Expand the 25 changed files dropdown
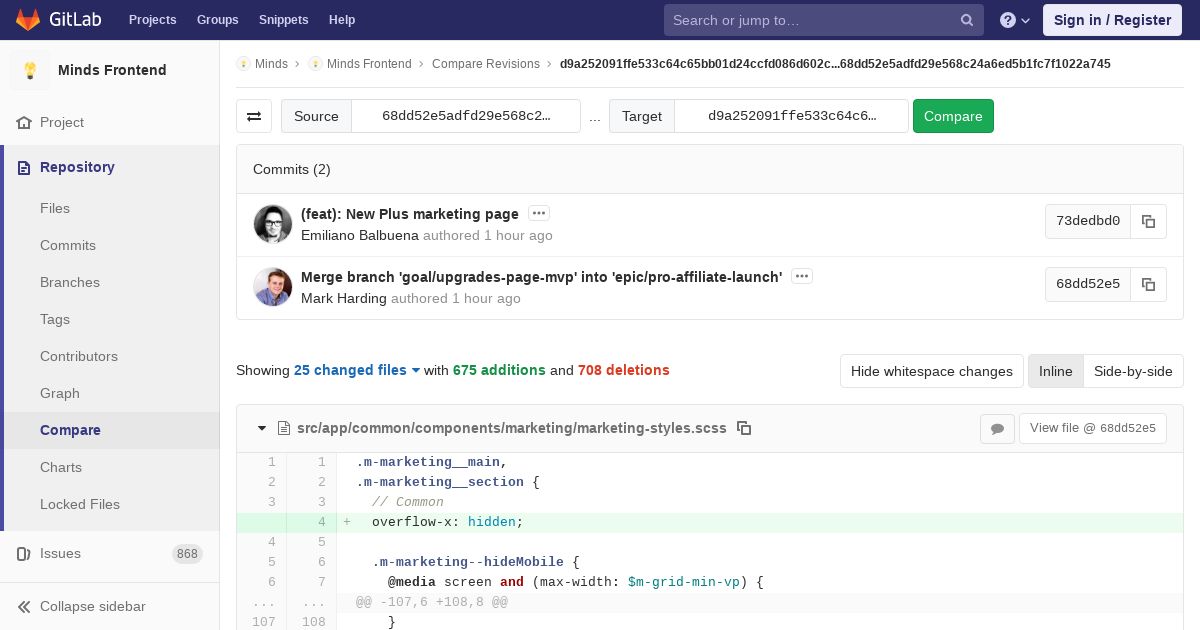This screenshot has width=1200, height=630. tap(357, 370)
